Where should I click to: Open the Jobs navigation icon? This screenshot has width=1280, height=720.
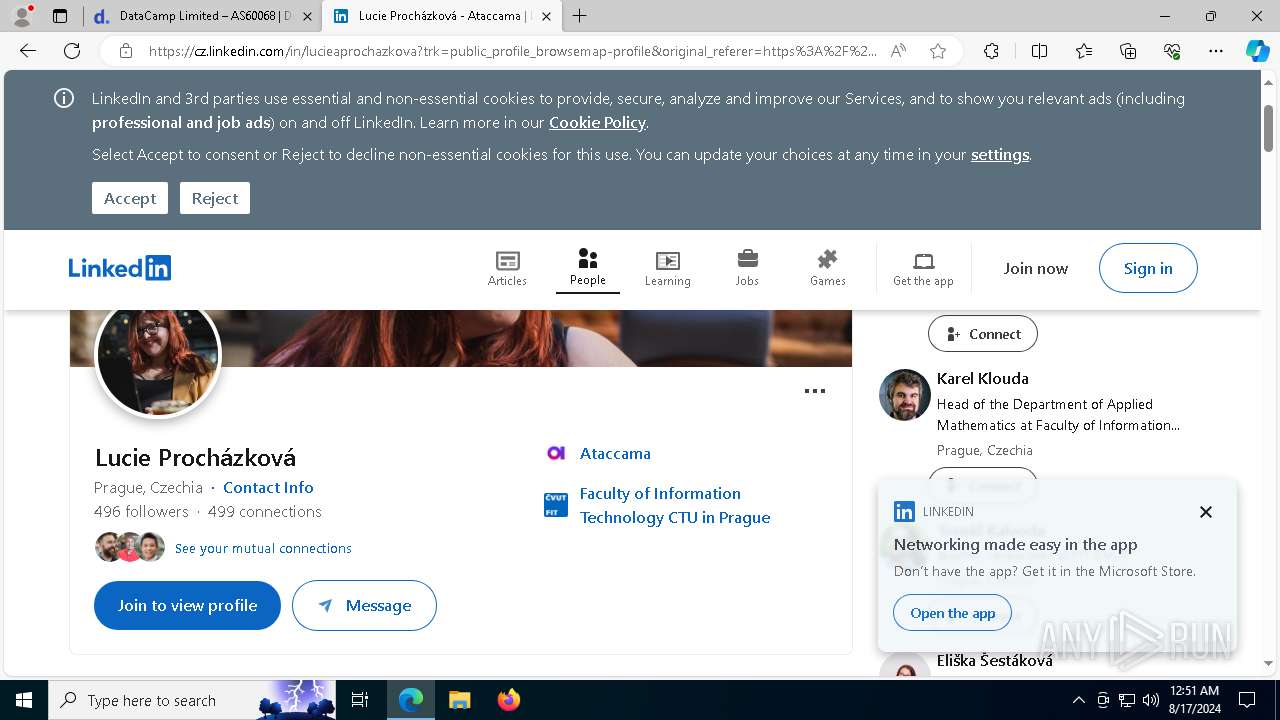(x=747, y=268)
